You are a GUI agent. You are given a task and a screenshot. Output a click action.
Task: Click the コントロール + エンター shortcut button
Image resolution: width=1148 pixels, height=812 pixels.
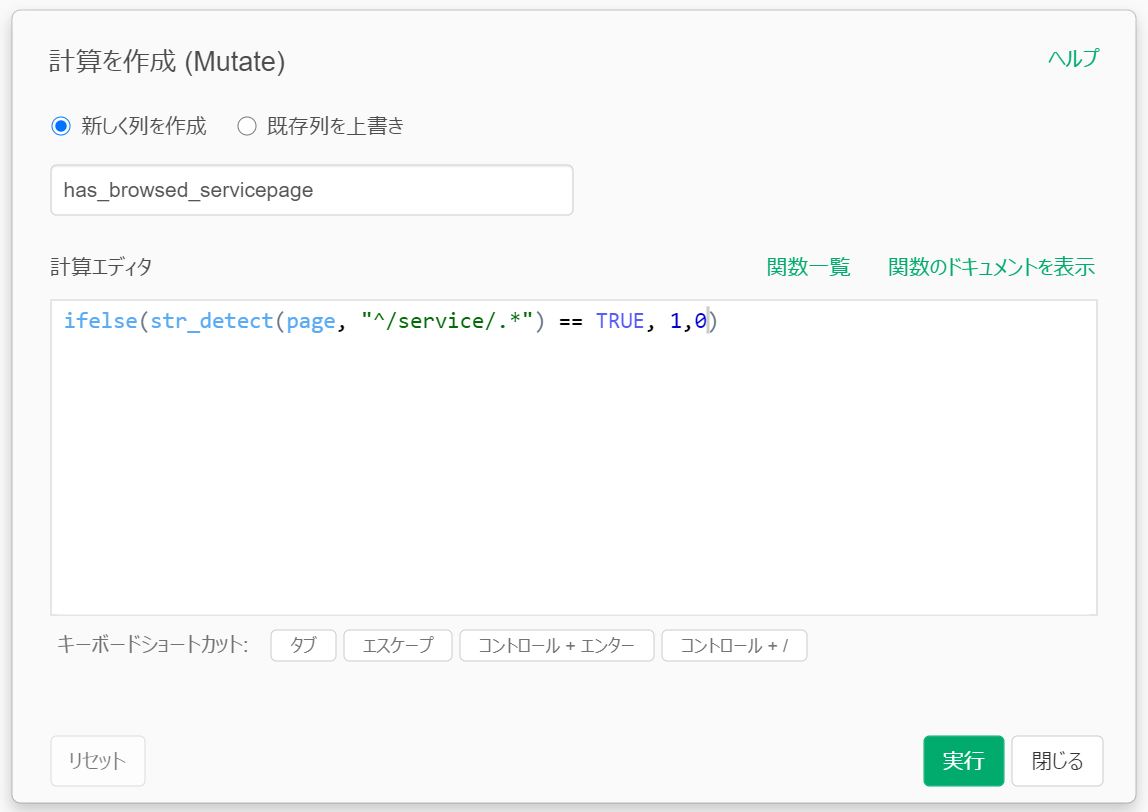coord(556,646)
